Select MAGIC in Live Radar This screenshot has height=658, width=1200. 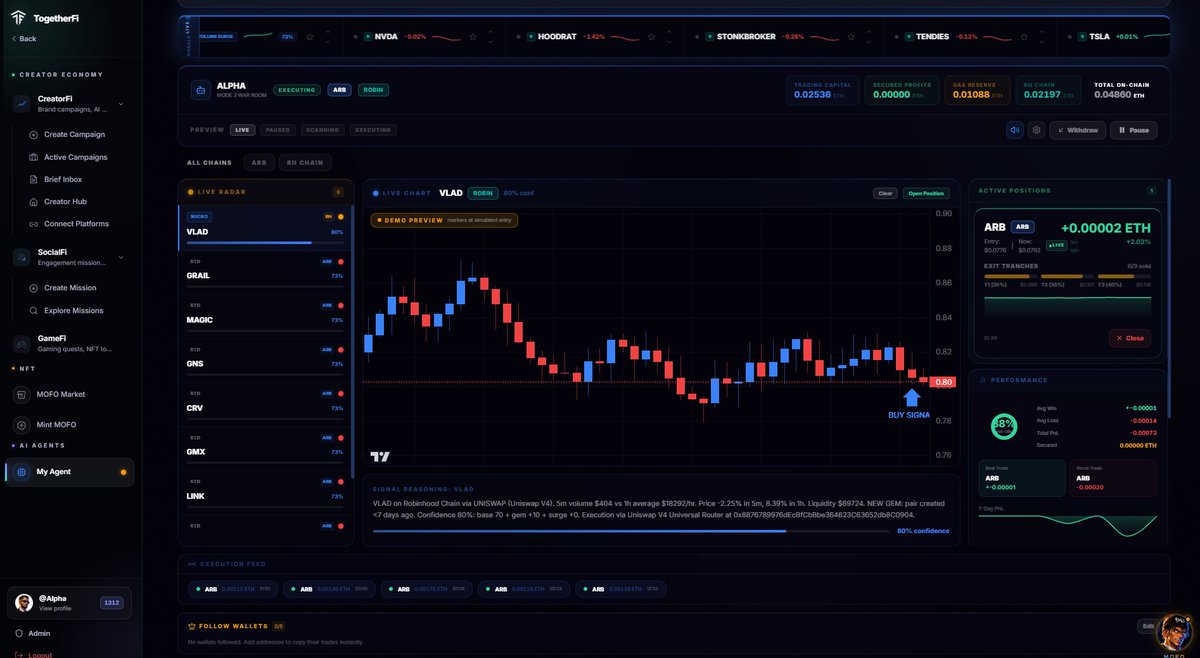coord(265,315)
